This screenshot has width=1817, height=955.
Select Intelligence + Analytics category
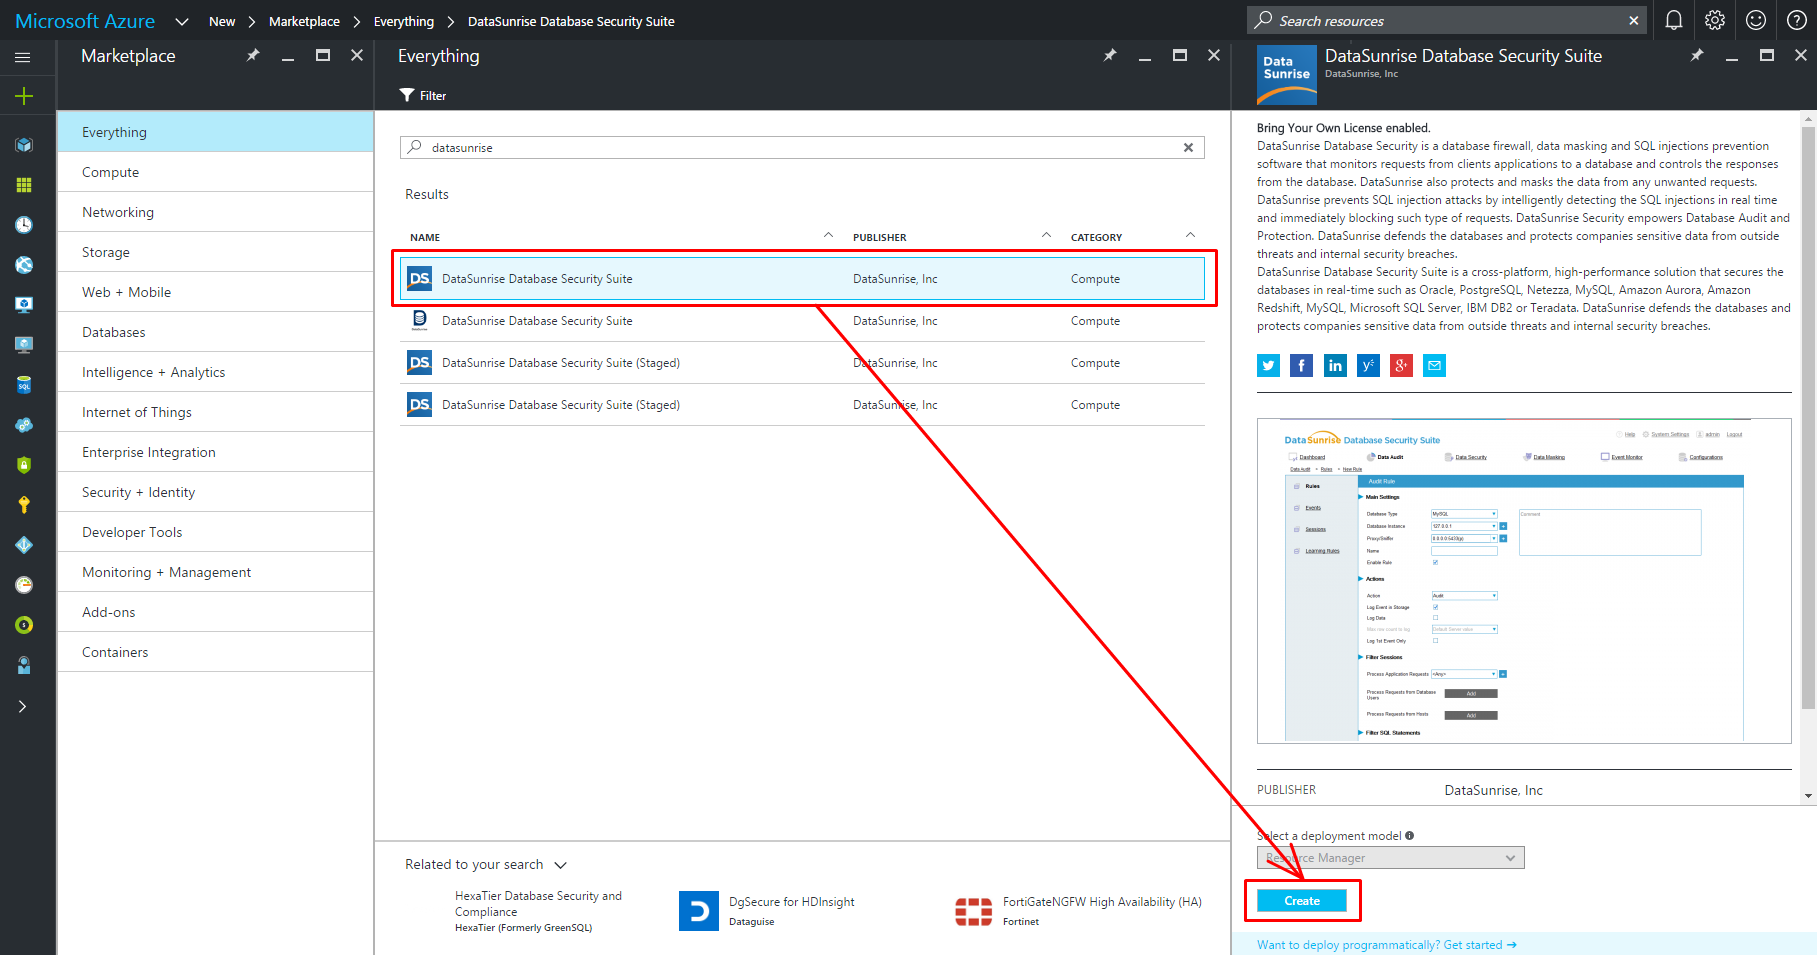215,372
